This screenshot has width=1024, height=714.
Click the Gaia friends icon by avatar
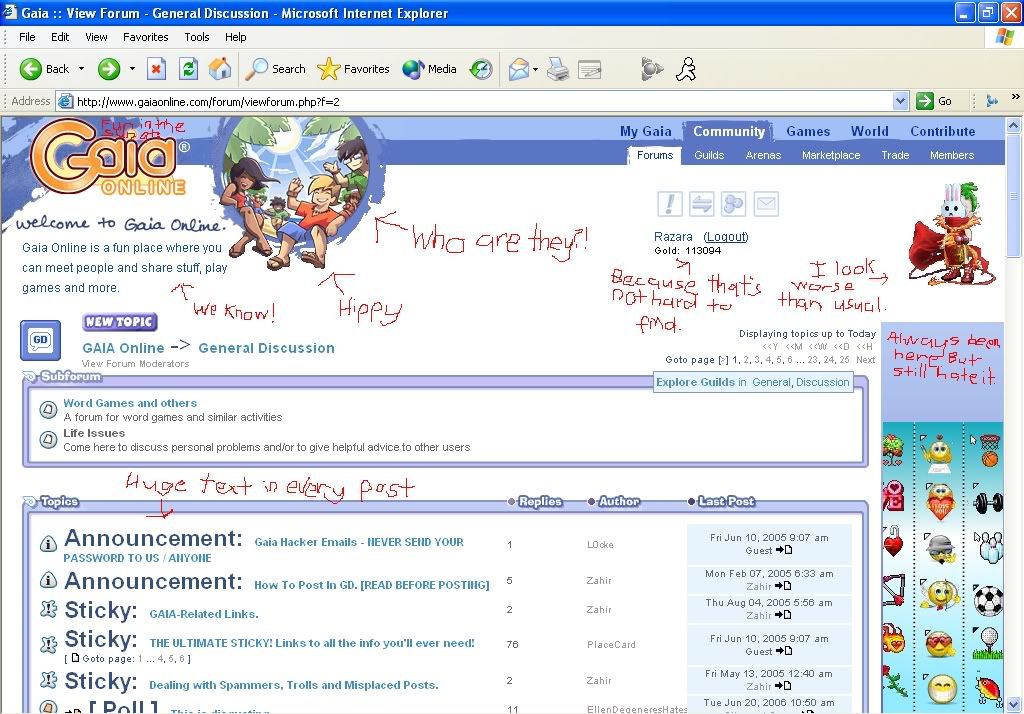tap(733, 204)
